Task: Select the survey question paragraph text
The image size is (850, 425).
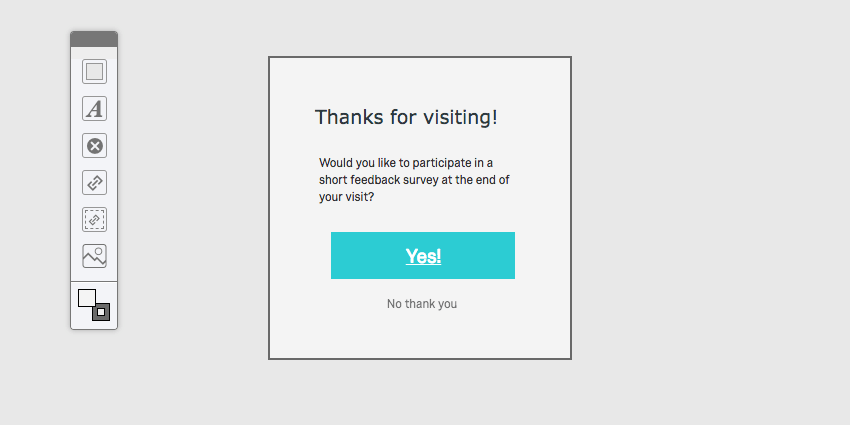Action: (414, 180)
